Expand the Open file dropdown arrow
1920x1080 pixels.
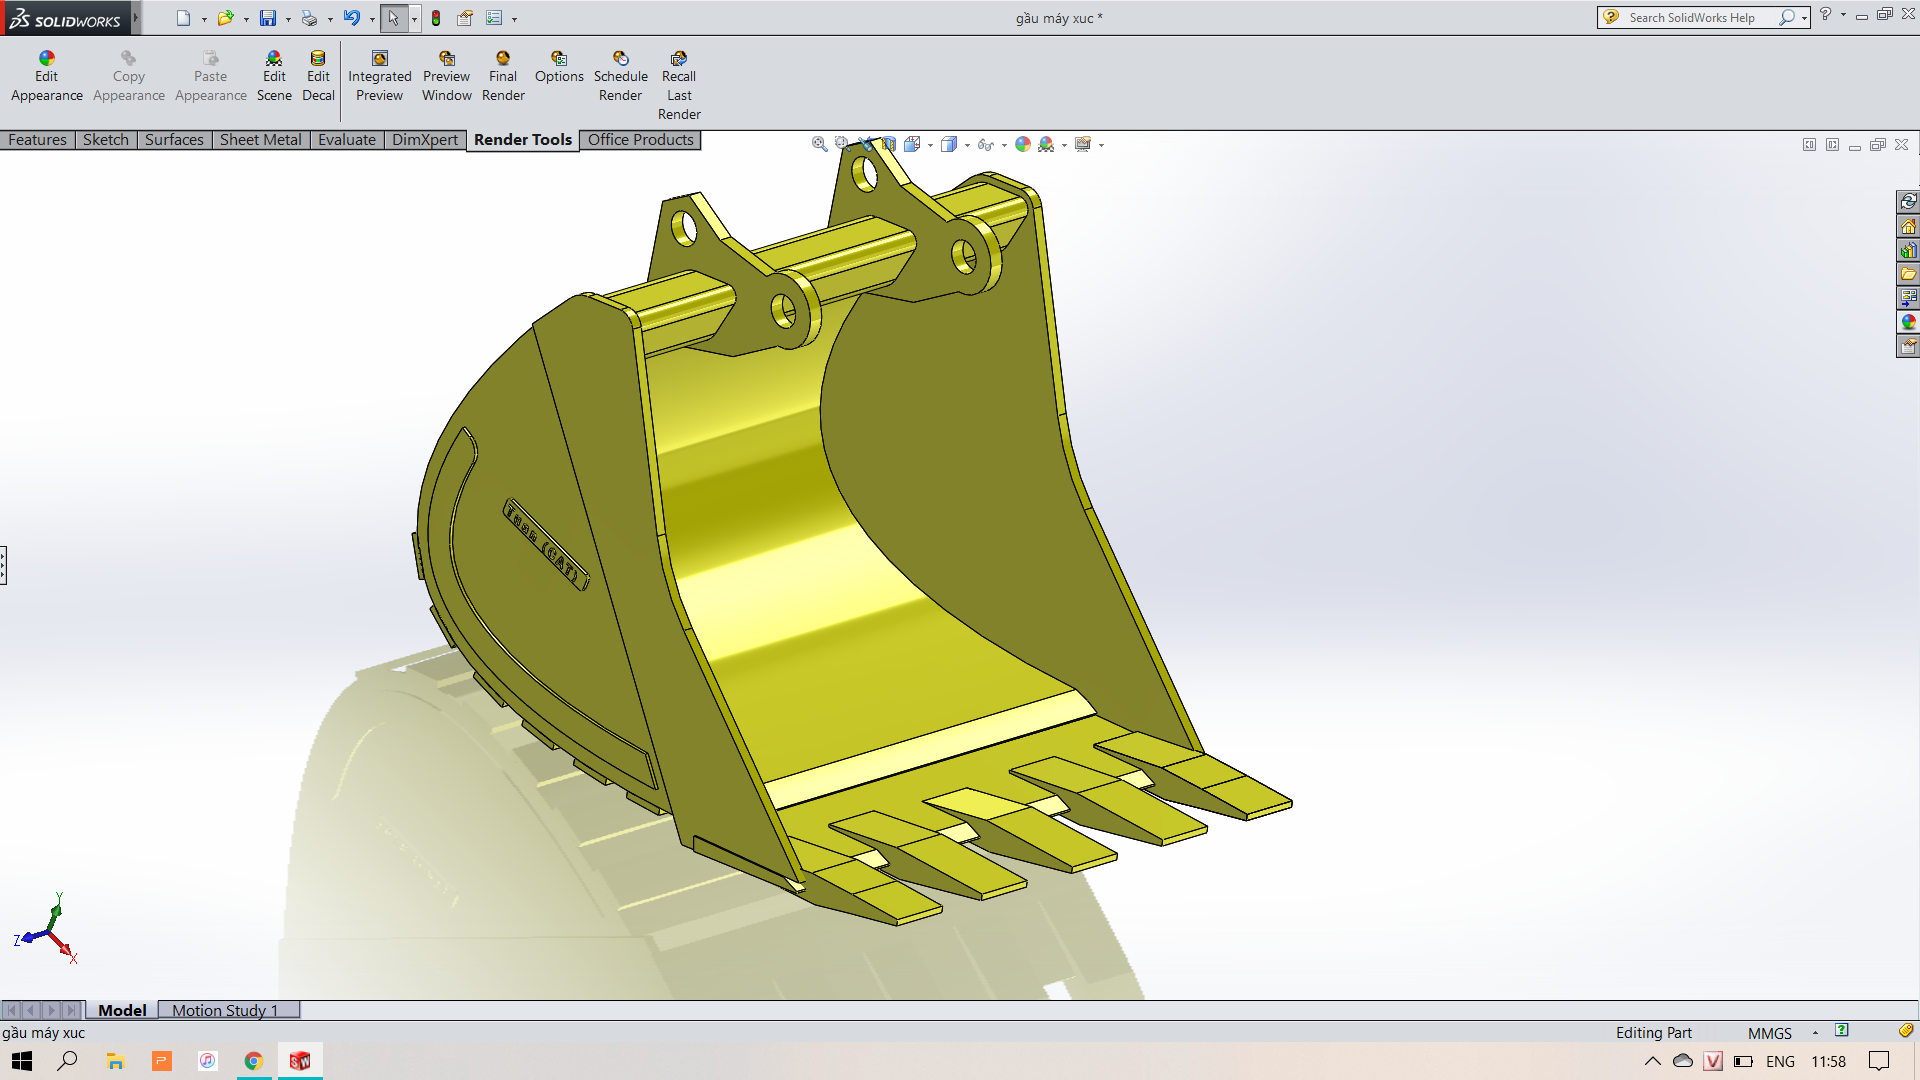point(246,19)
